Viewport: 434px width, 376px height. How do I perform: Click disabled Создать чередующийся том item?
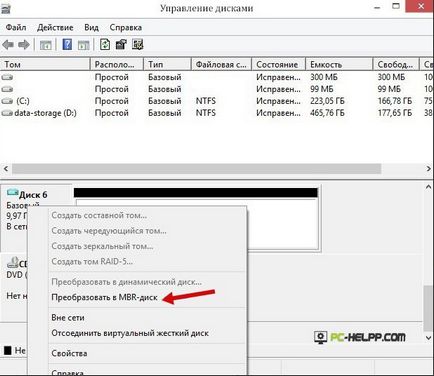pos(109,231)
